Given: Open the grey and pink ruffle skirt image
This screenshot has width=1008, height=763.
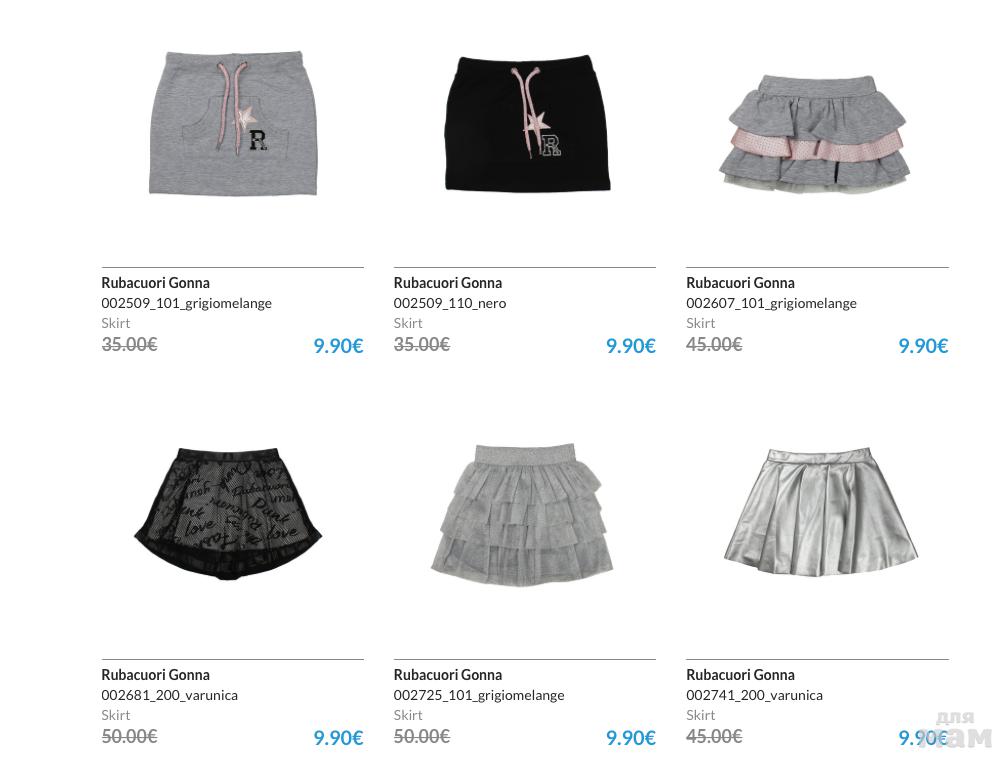Looking at the screenshot, I should click(814, 132).
